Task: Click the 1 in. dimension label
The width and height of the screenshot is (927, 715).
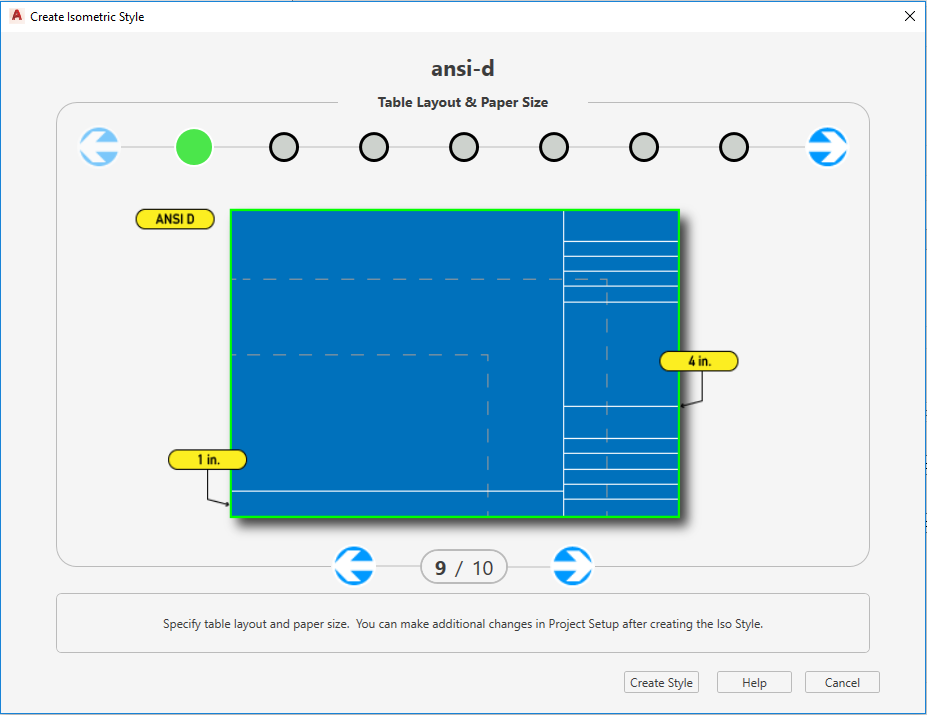Action: [208, 460]
